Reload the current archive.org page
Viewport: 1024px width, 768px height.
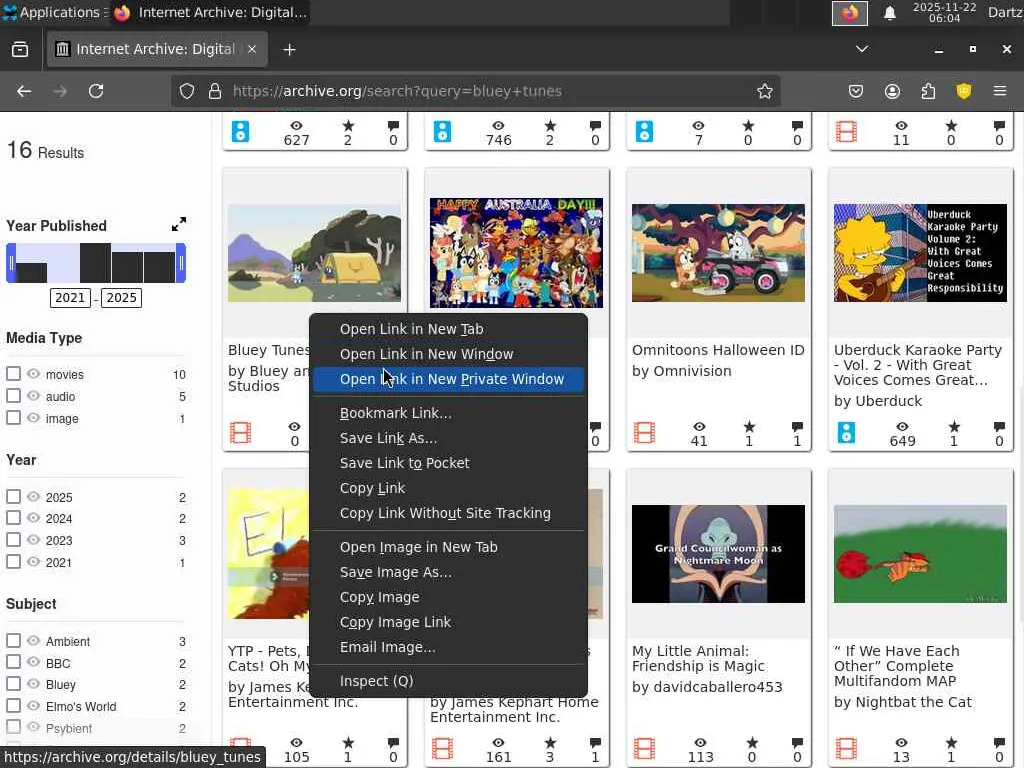click(x=96, y=91)
